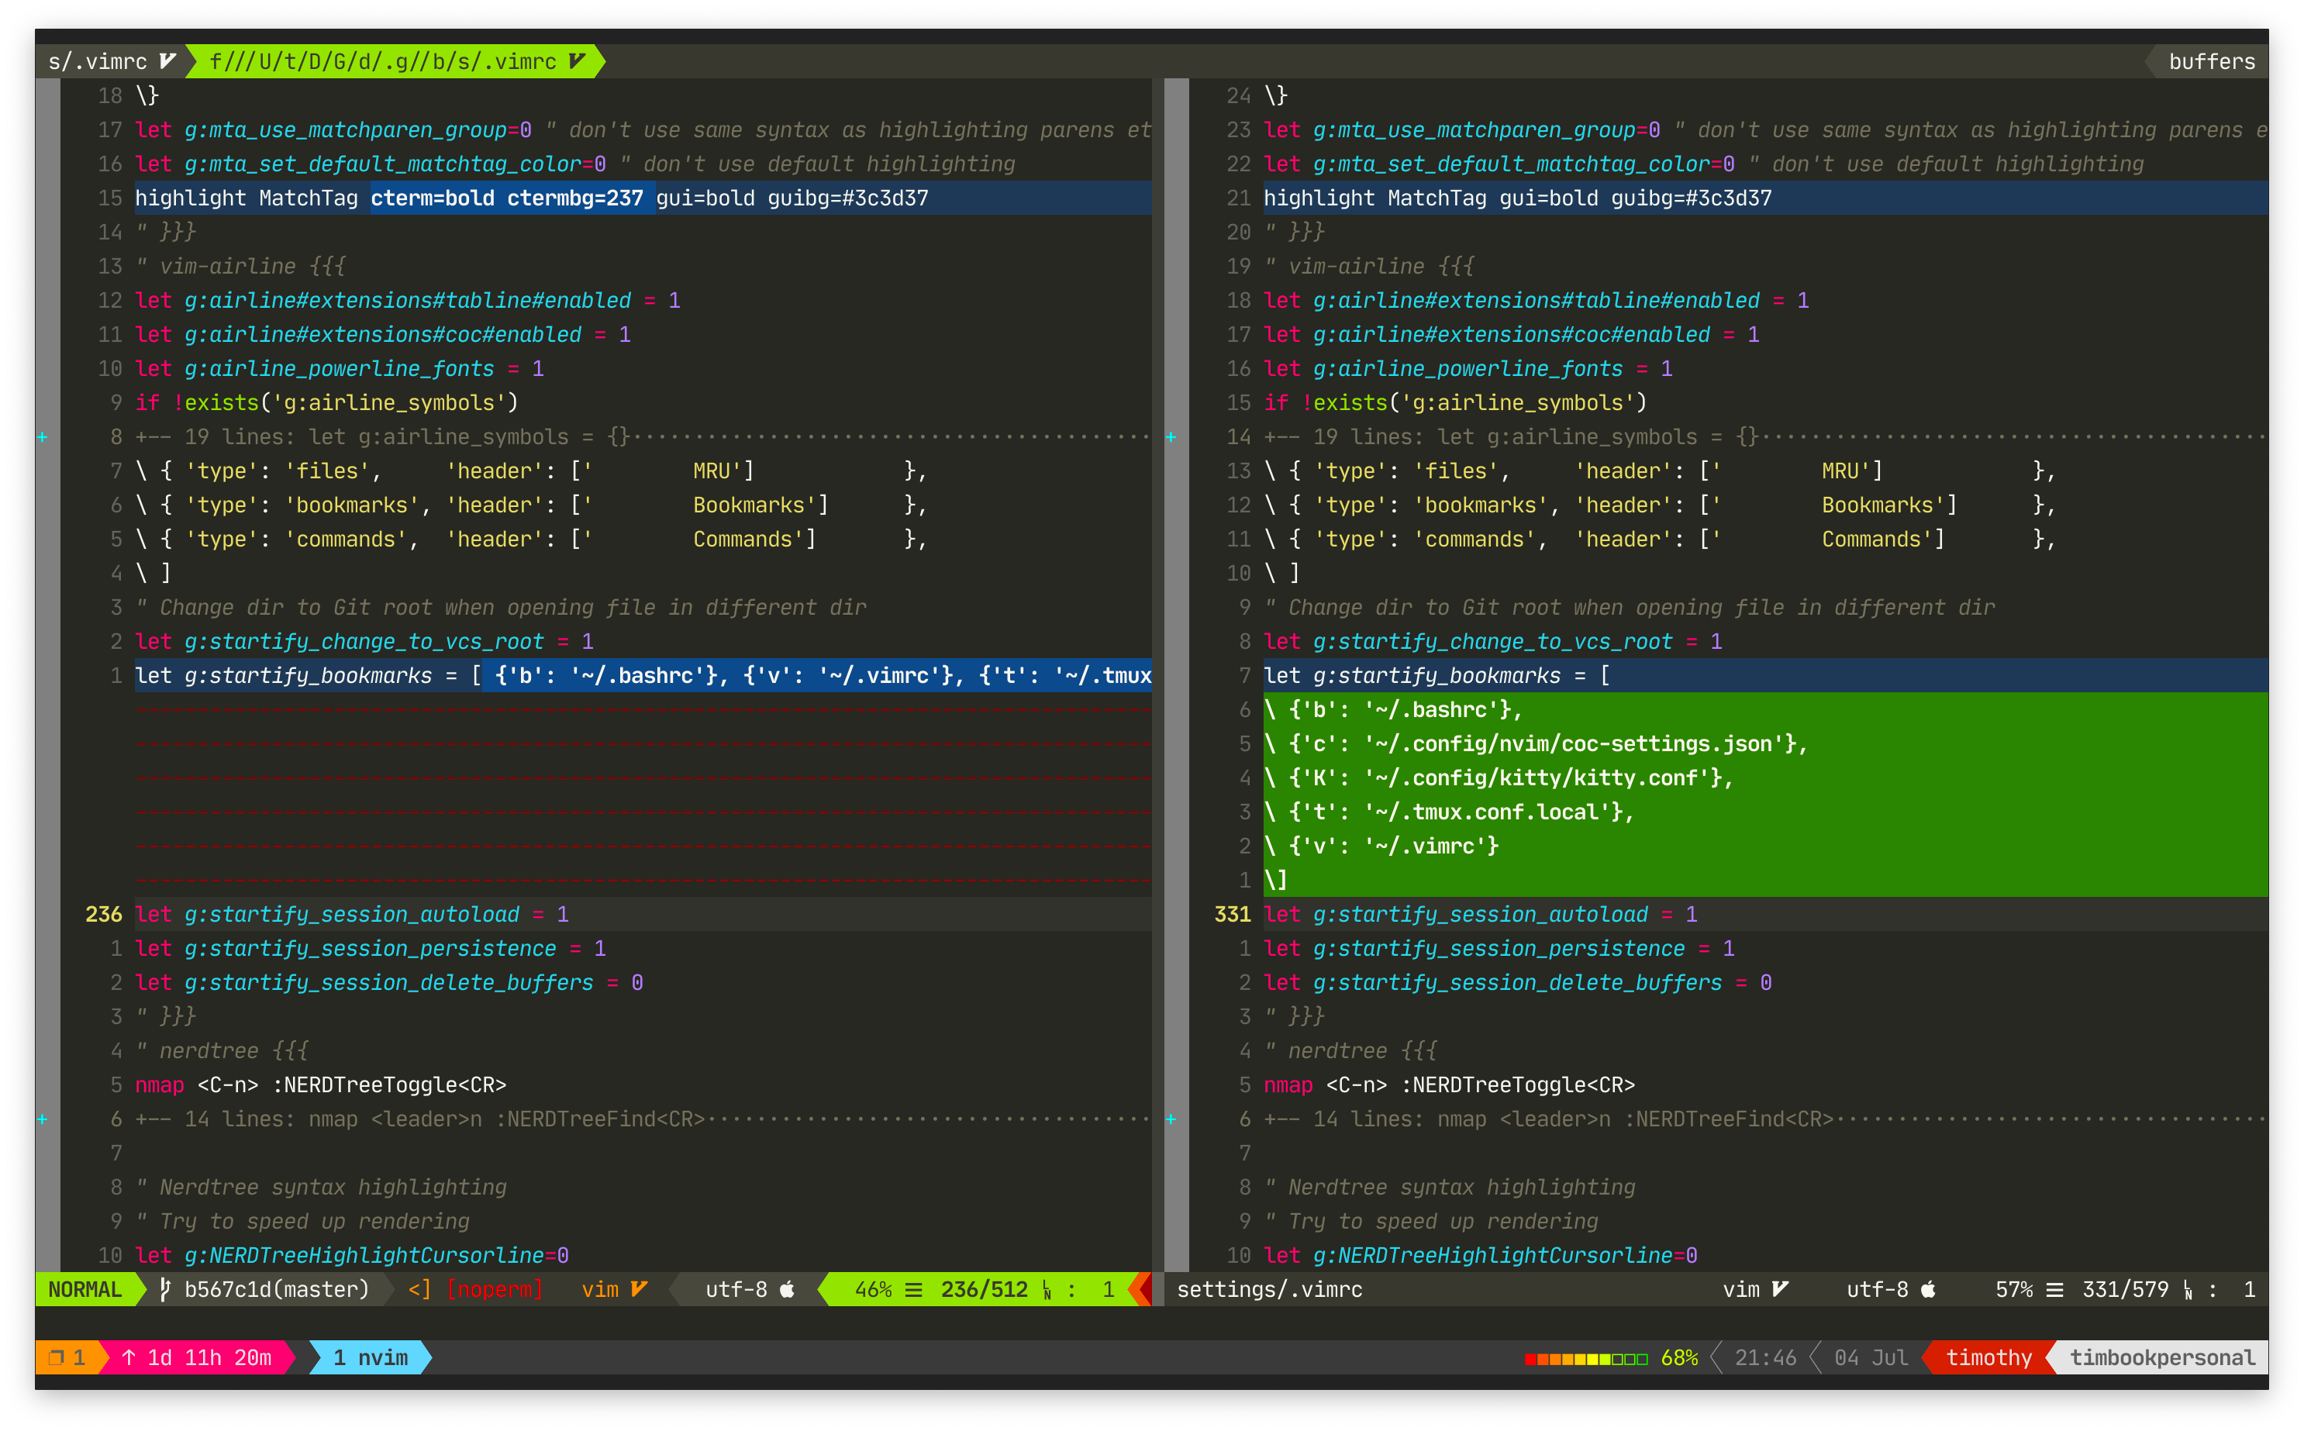Click the NORMAL mode indicator
The image size is (2304, 1431).
point(85,1290)
